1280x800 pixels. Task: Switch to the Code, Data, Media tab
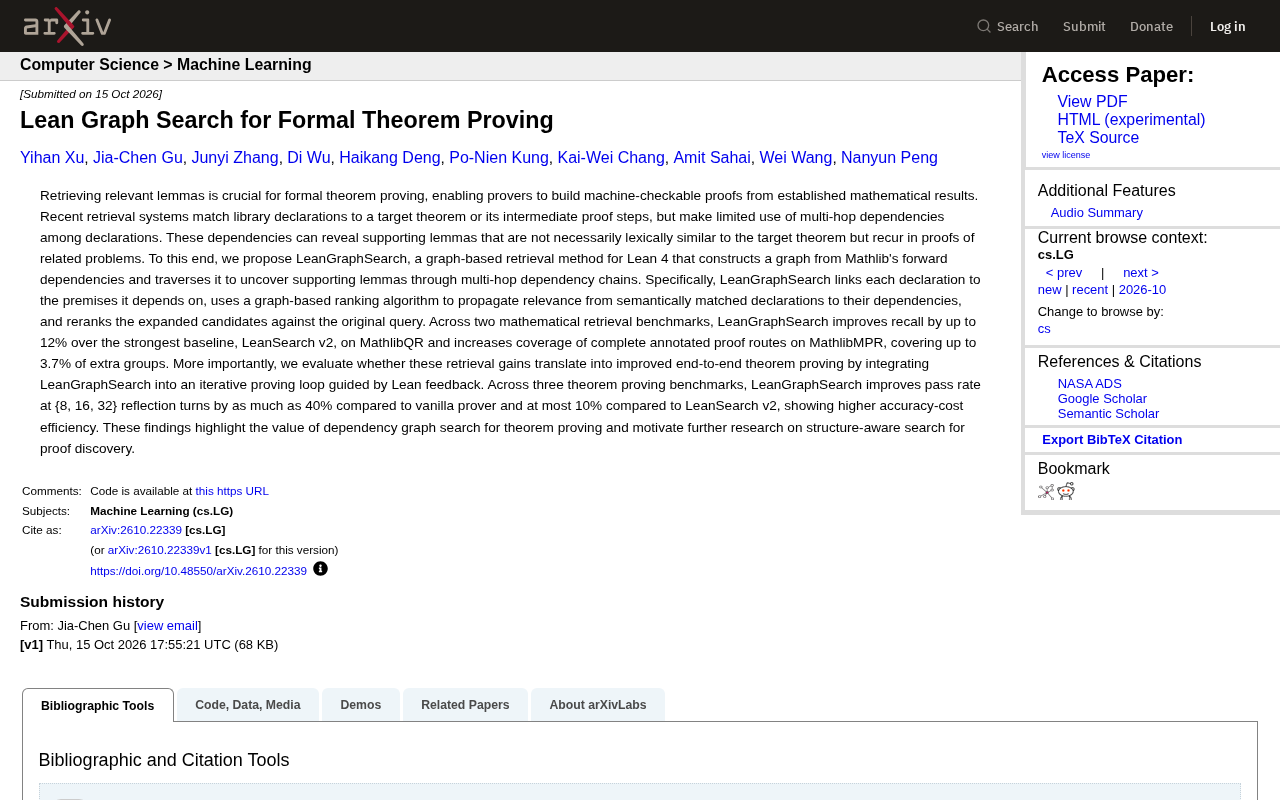(x=248, y=705)
